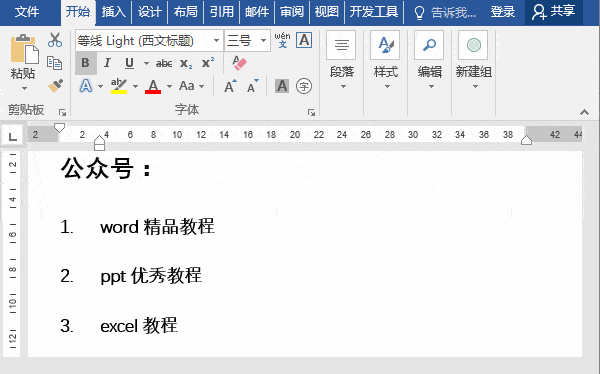The image size is (600, 374).
Task: Click list item word 精品教程
Action: 157,227
